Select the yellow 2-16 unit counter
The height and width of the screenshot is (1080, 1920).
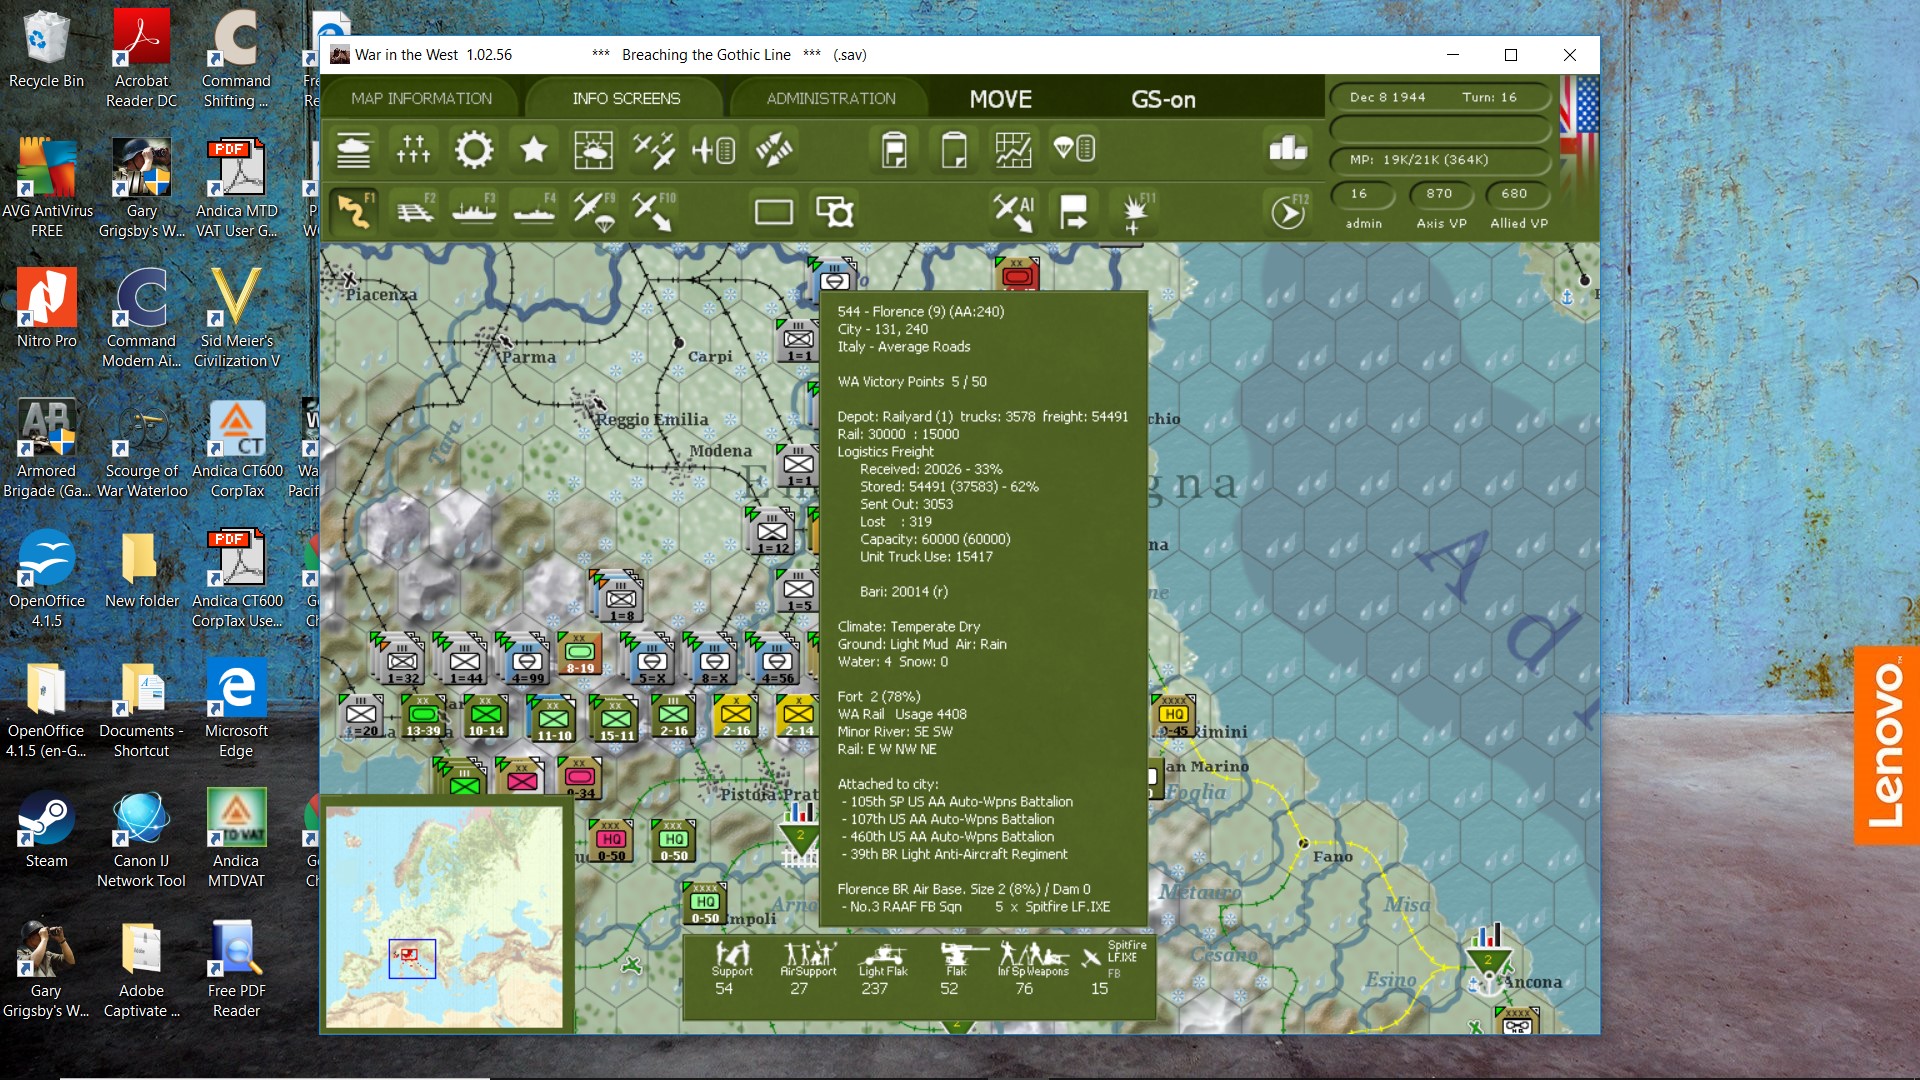coord(736,716)
